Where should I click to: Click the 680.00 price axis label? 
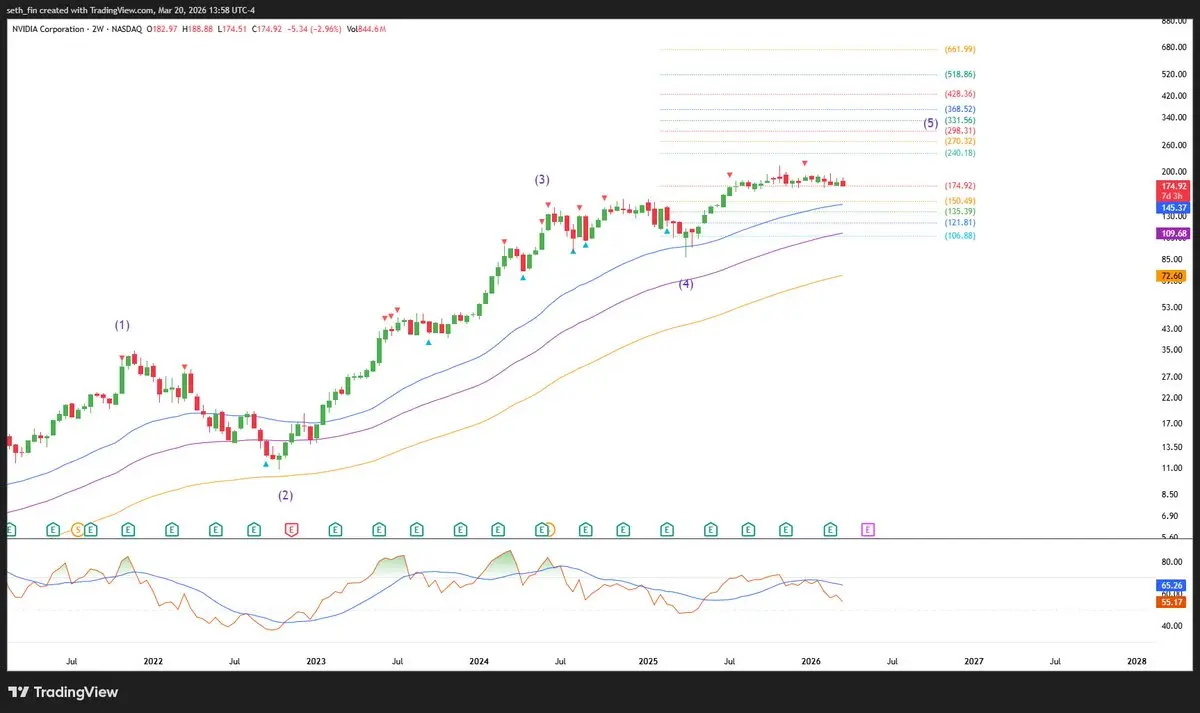(1173, 46)
